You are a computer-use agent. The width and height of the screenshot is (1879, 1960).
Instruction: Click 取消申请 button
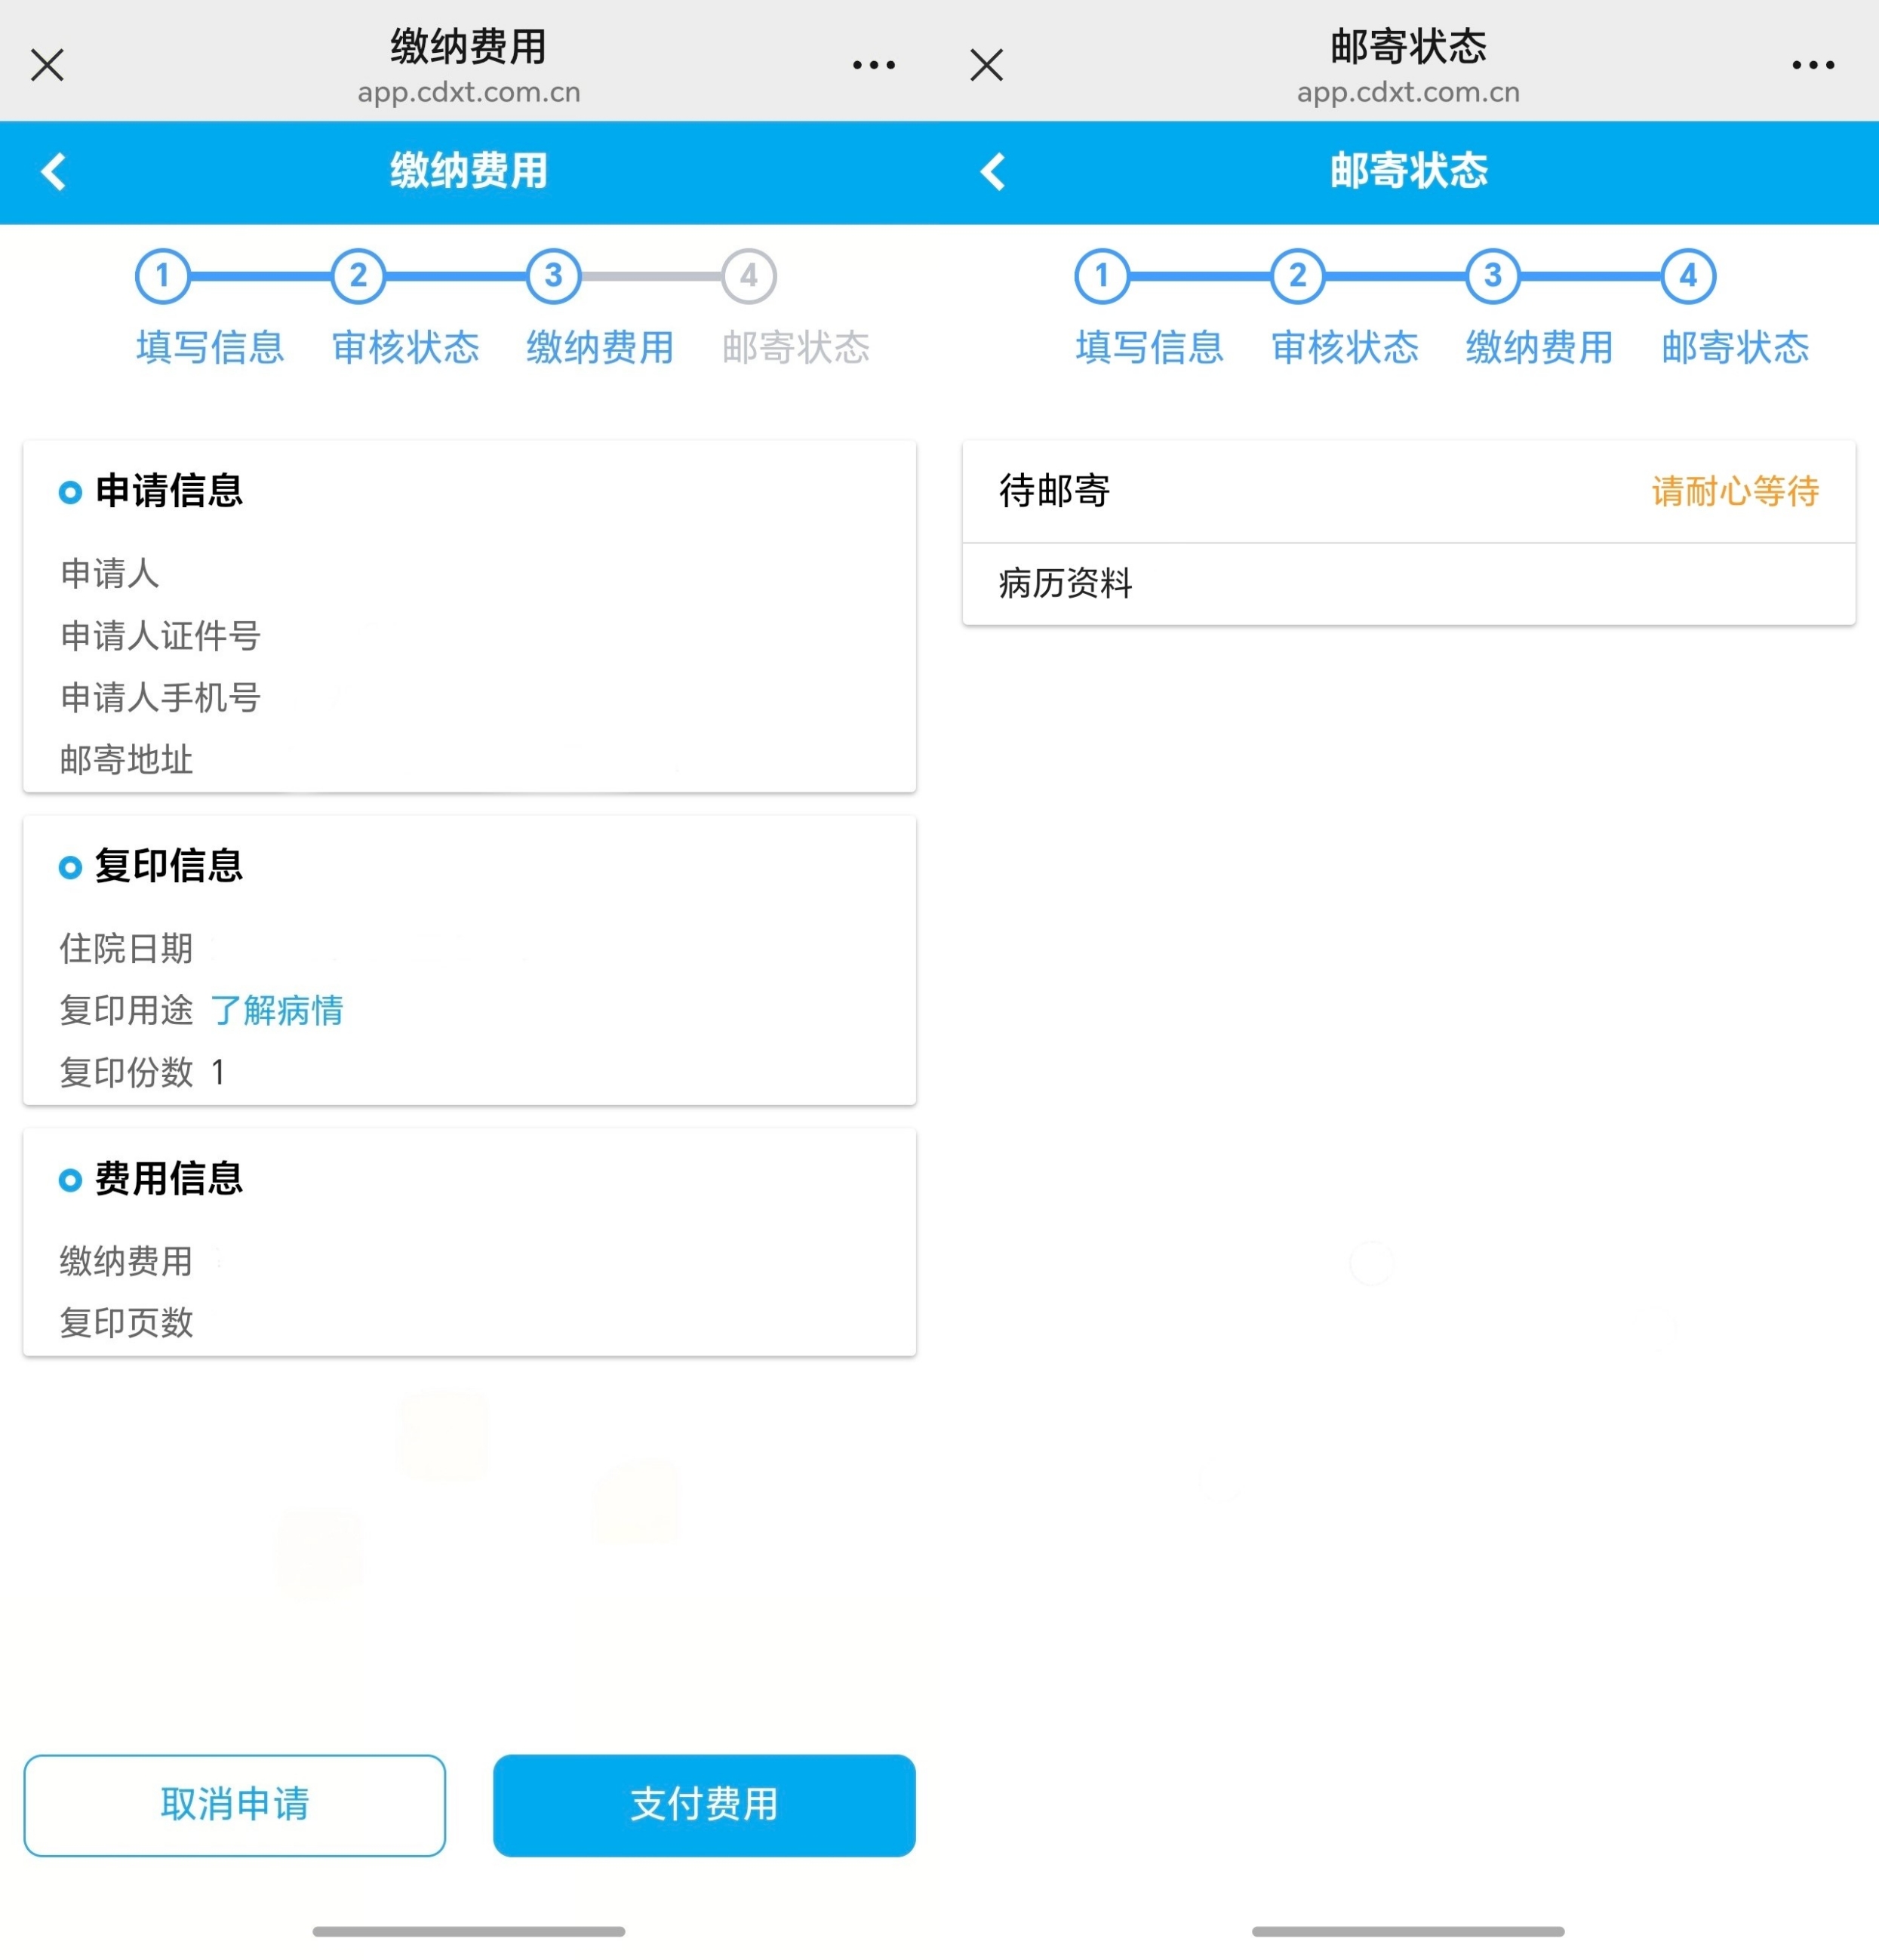(234, 1805)
